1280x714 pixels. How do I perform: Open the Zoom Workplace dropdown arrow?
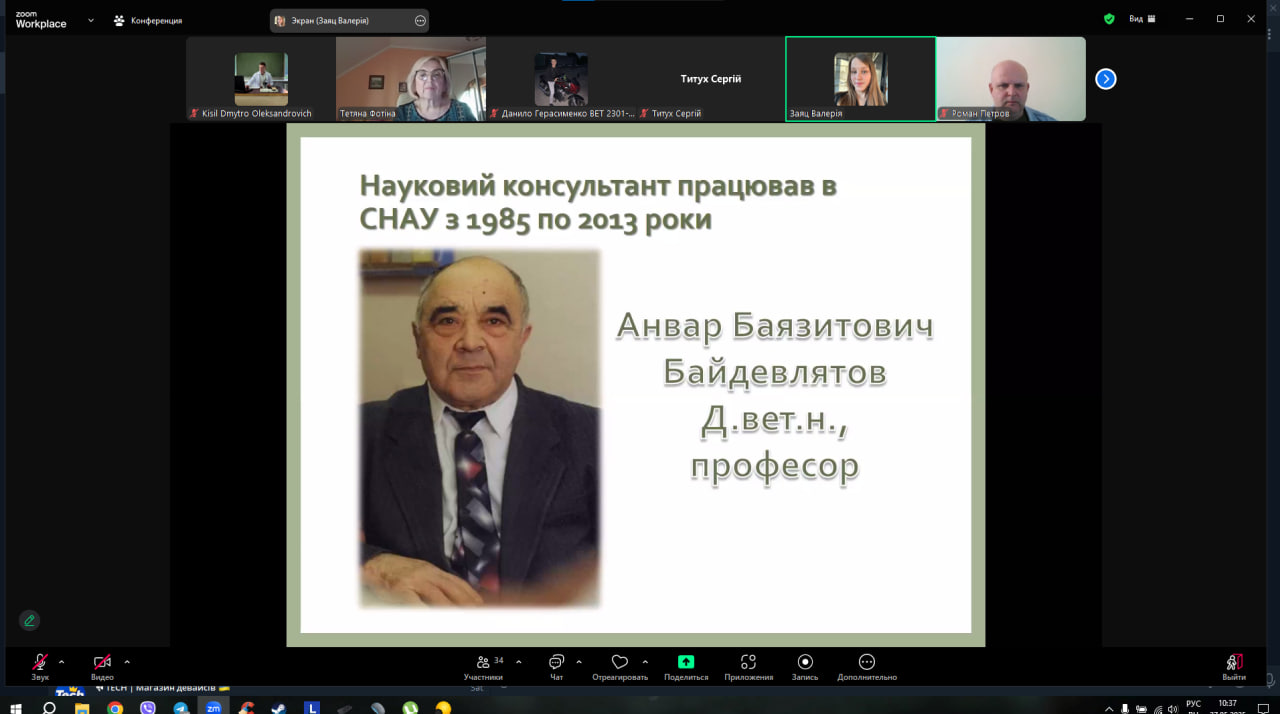pyautogui.click(x=91, y=20)
